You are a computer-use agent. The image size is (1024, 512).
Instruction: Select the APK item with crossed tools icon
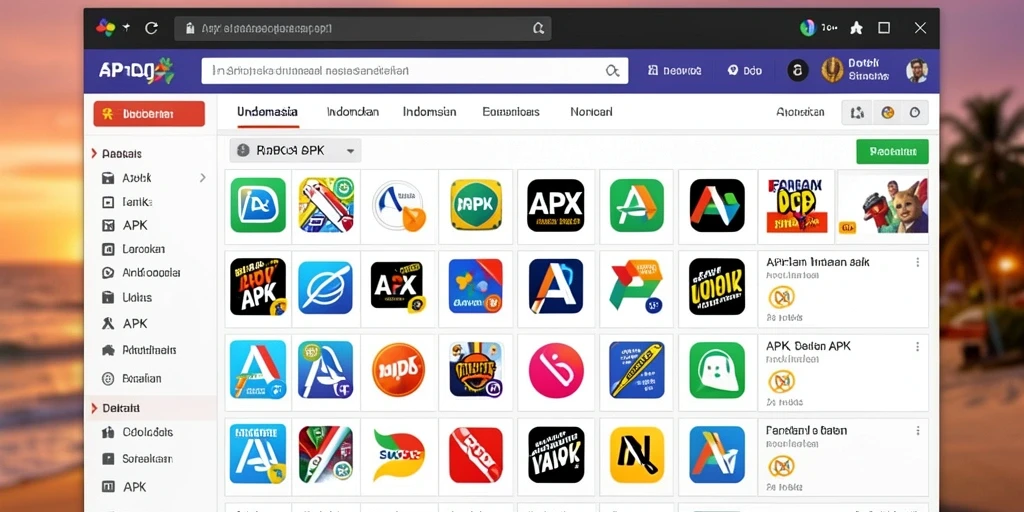[x=125, y=323]
